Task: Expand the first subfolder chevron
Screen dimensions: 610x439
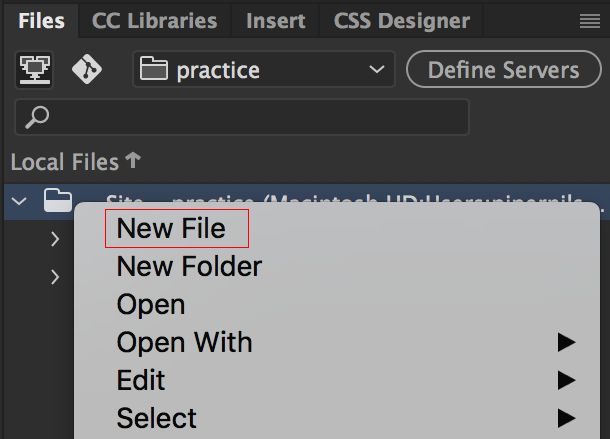Action: (x=55, y=239)
